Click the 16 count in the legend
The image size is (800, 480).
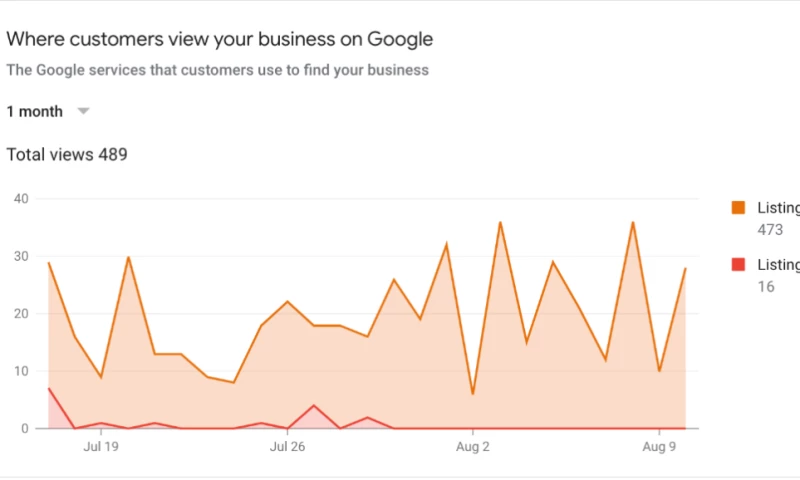[766, 286]
